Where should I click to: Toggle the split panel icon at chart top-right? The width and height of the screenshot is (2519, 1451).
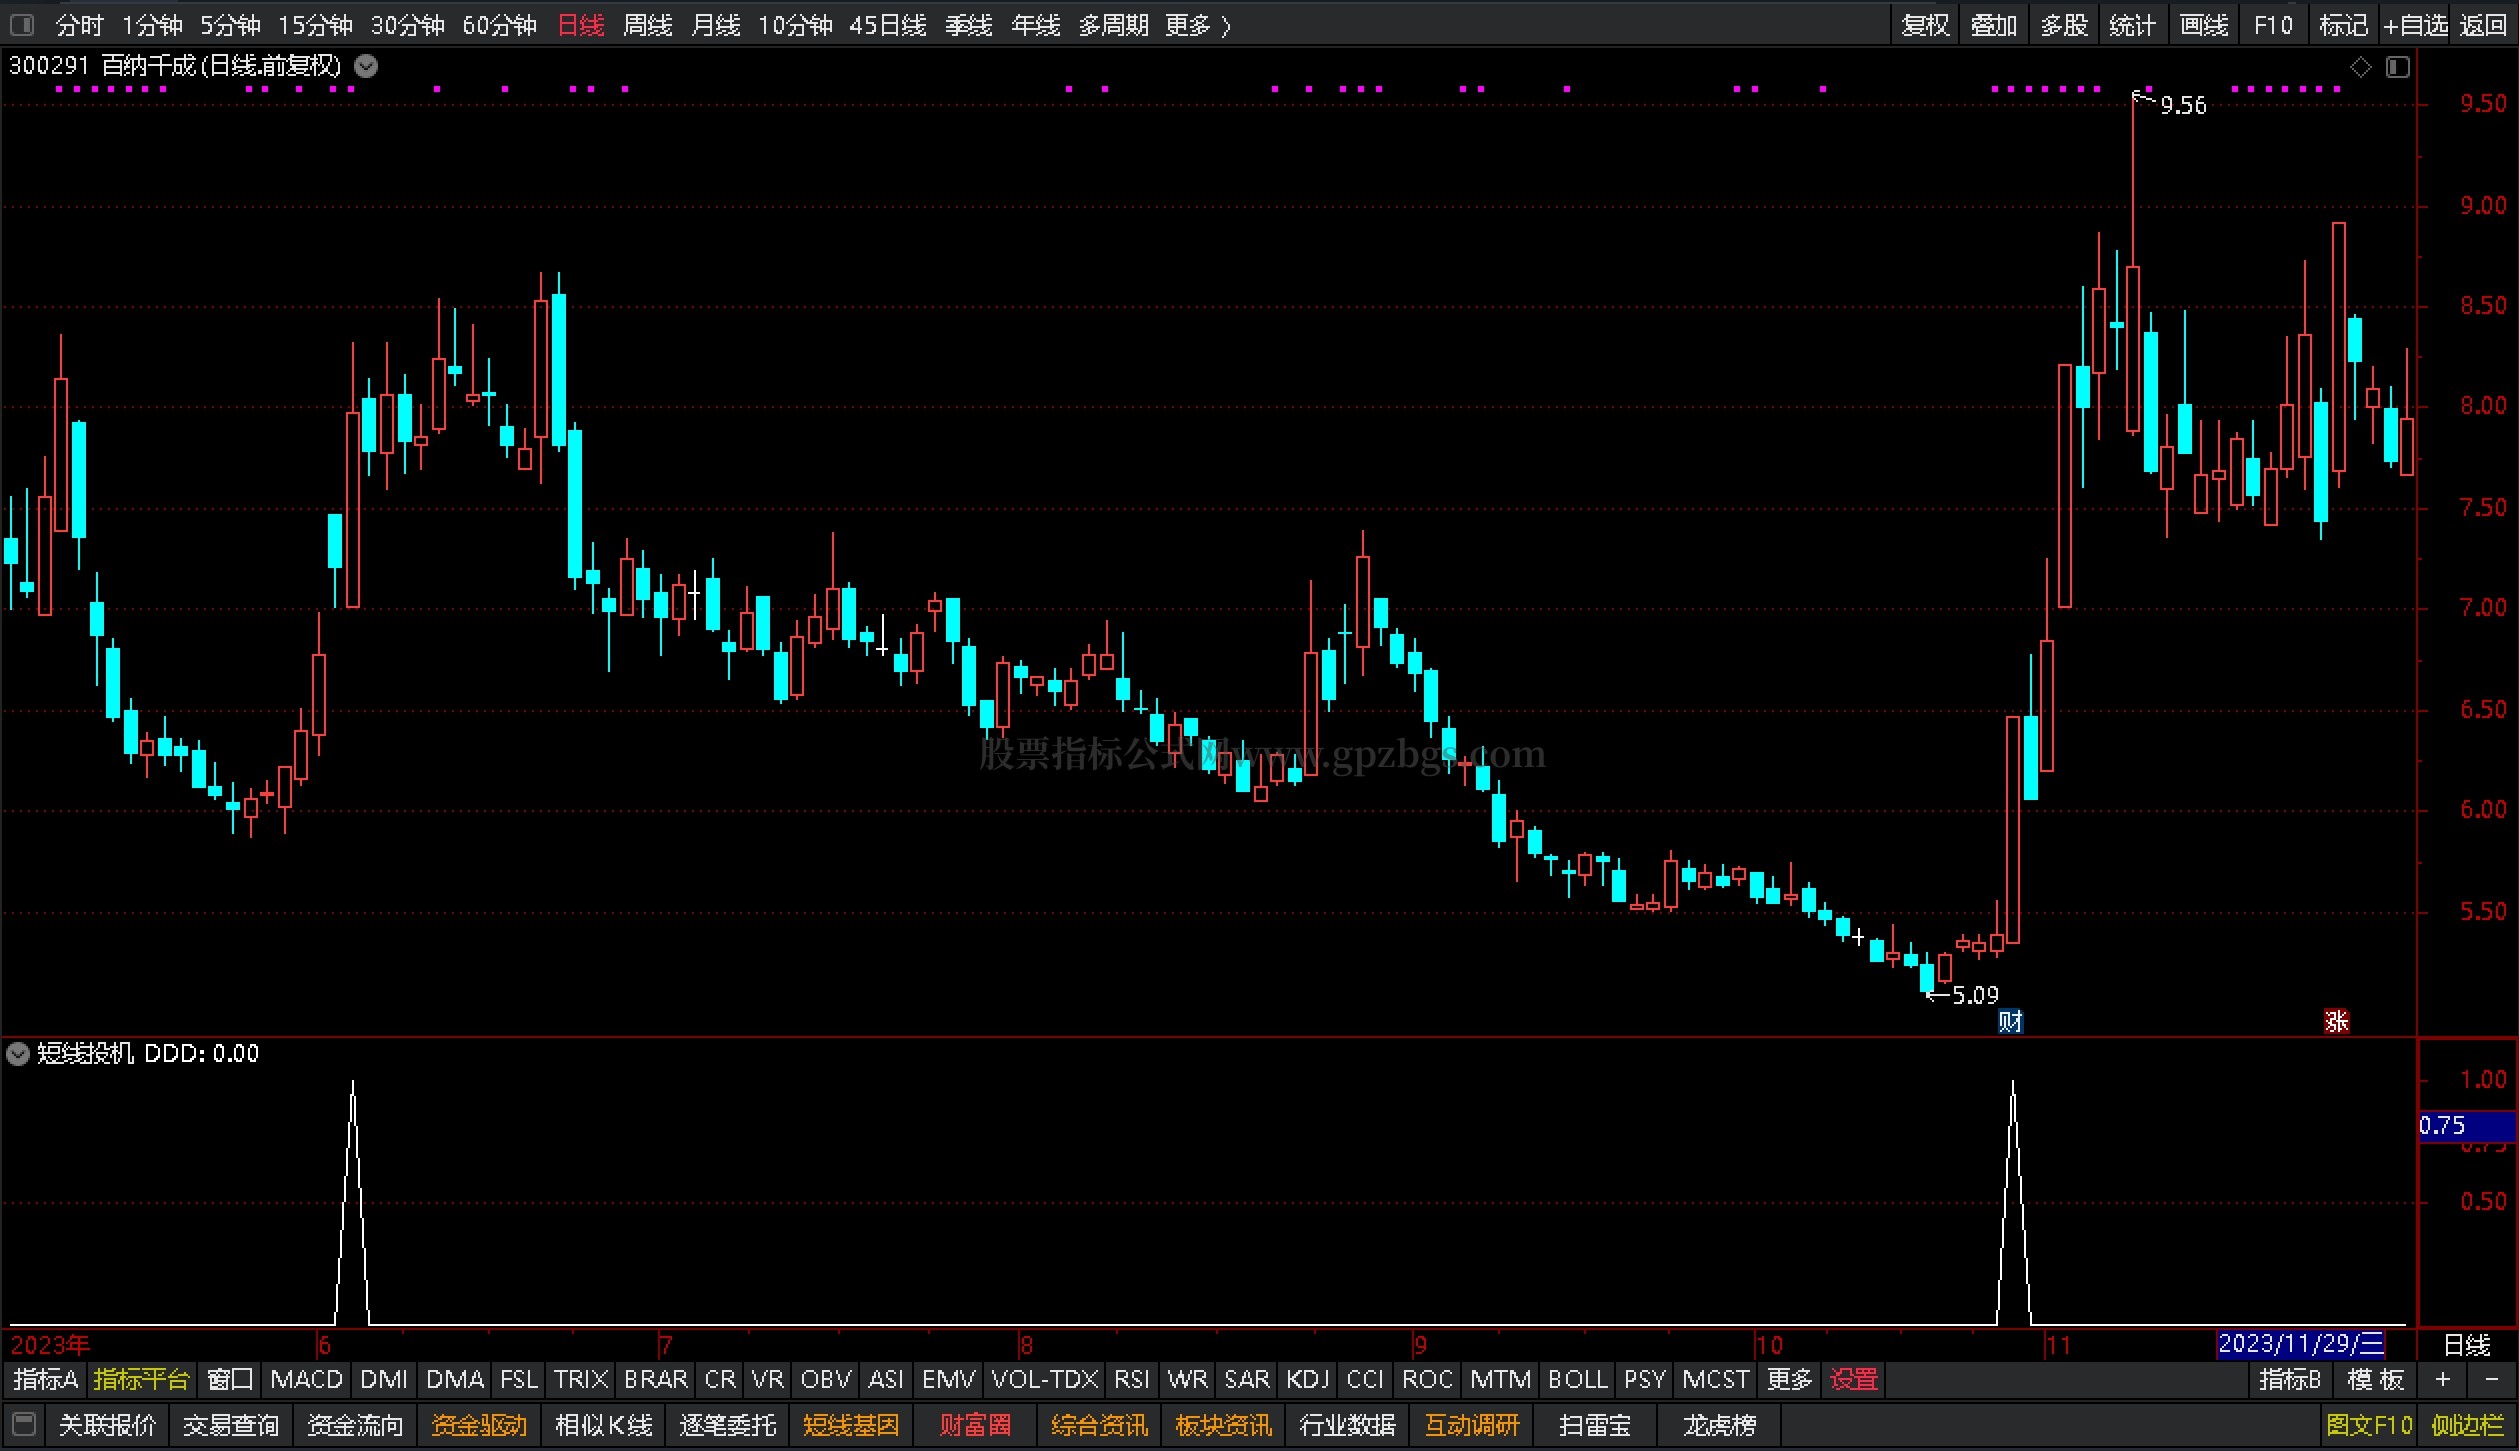point(2398,67)
